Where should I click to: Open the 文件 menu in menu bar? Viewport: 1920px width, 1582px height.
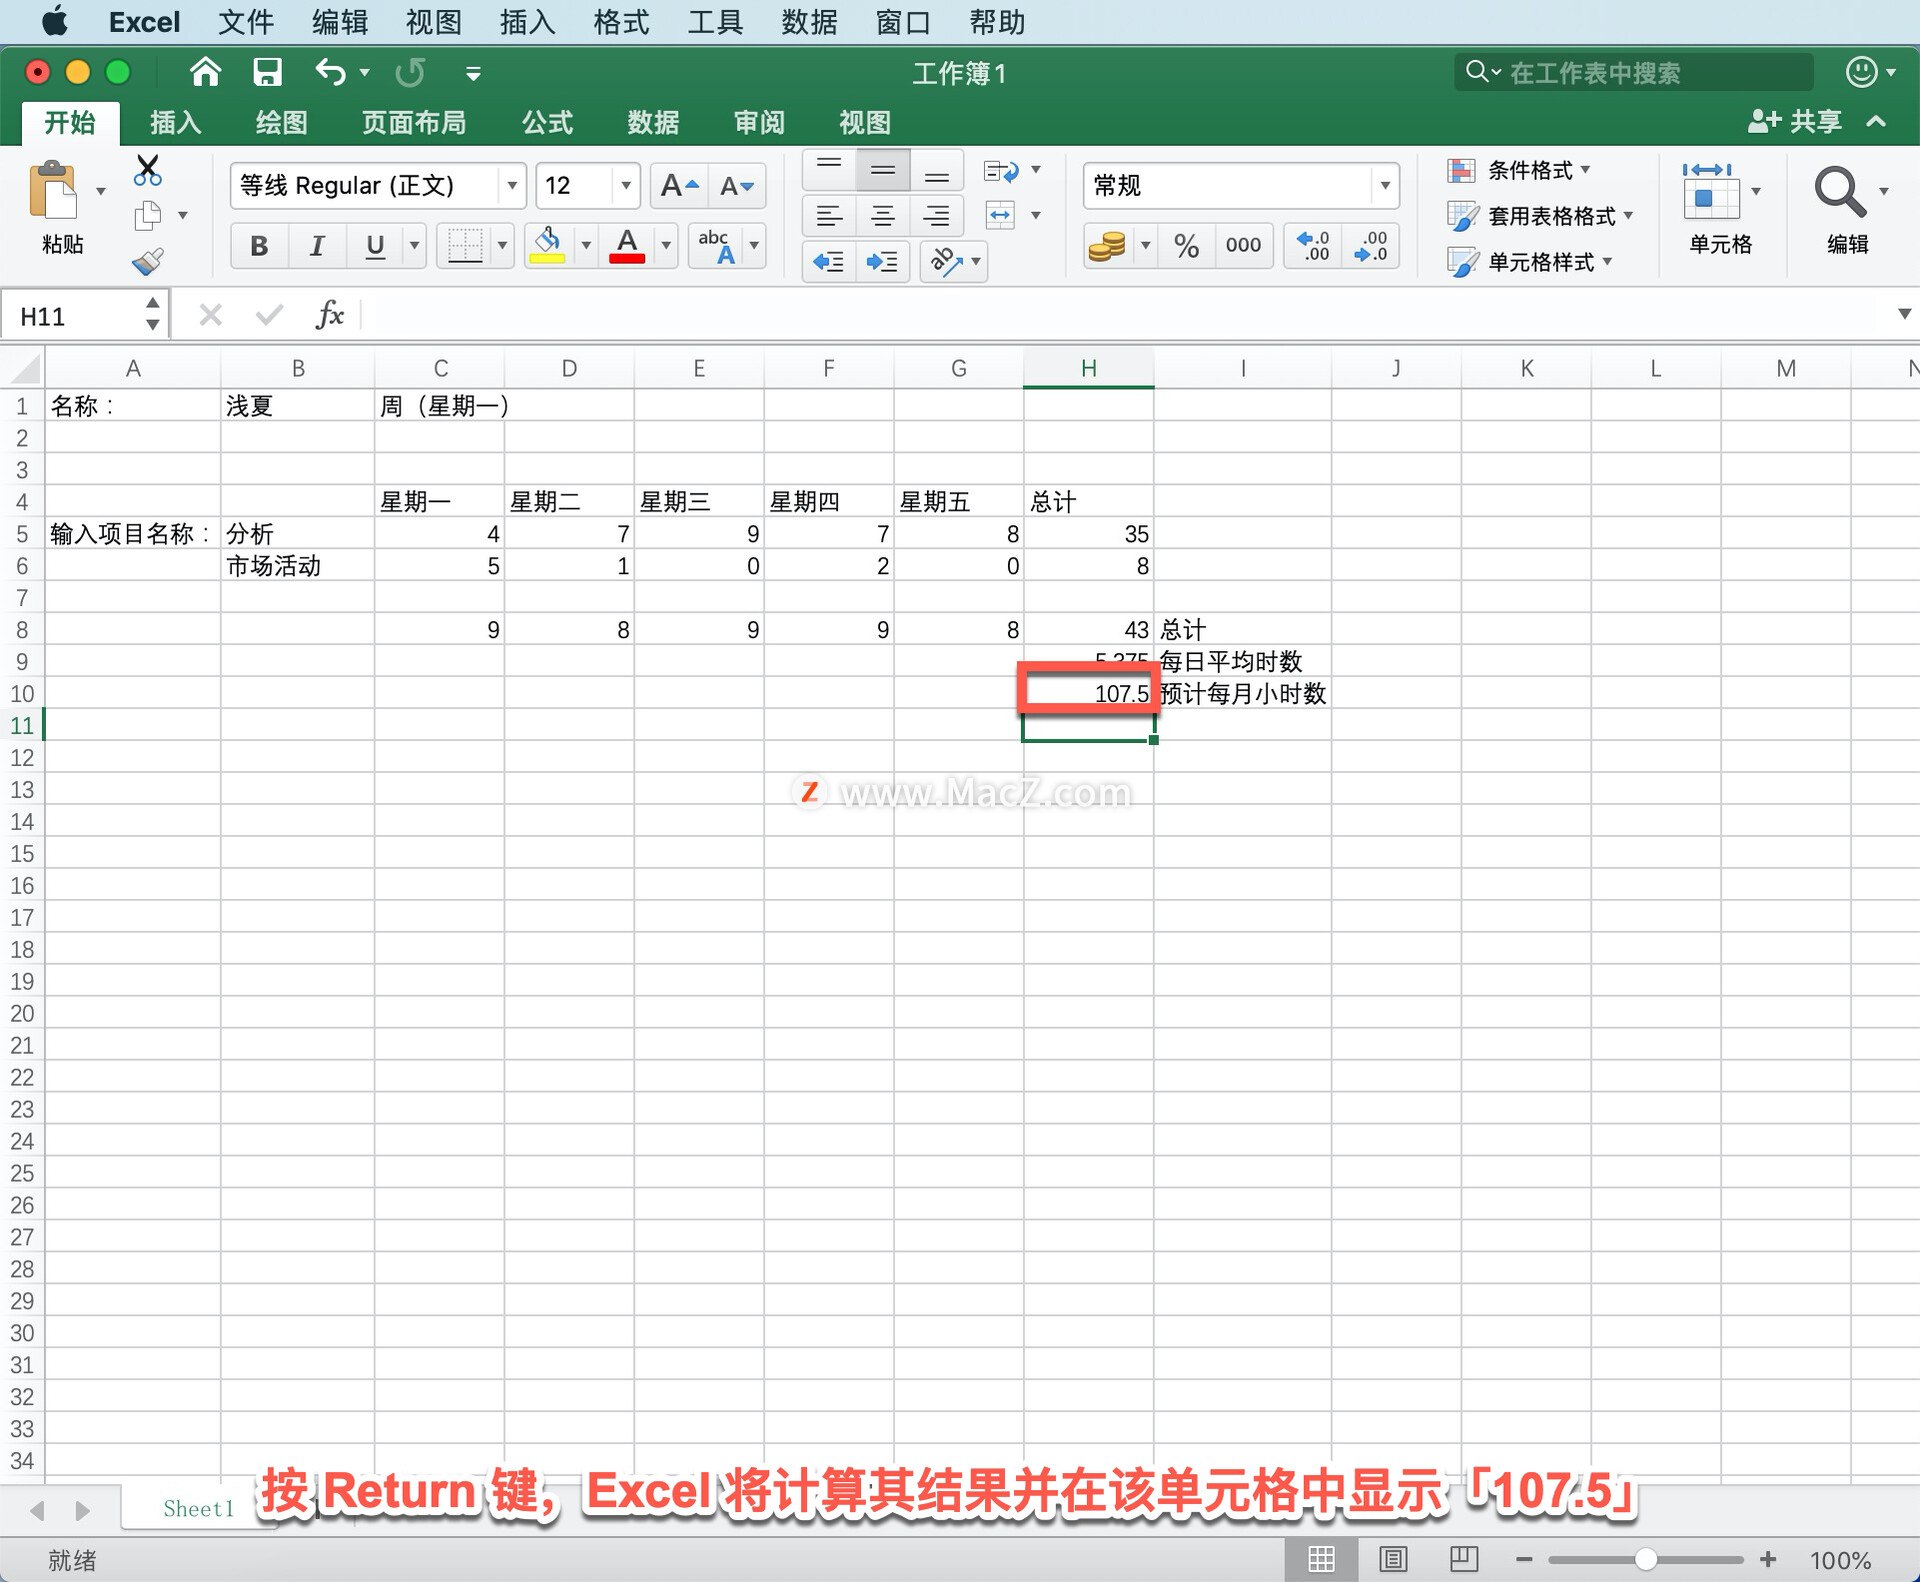246,22
